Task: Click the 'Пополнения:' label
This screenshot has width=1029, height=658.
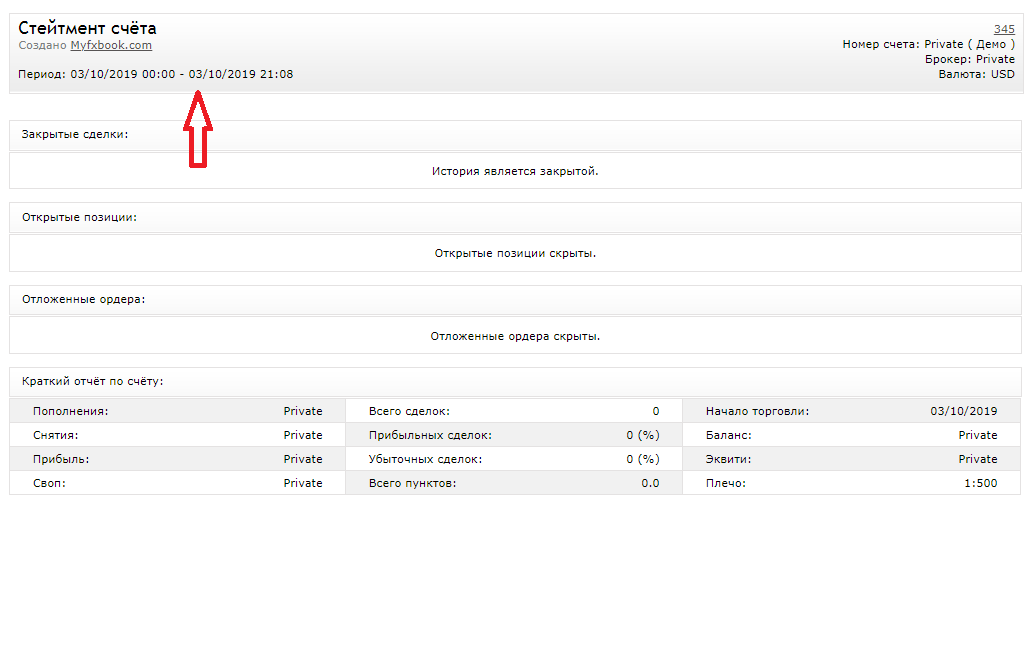Action: (70, 411)
